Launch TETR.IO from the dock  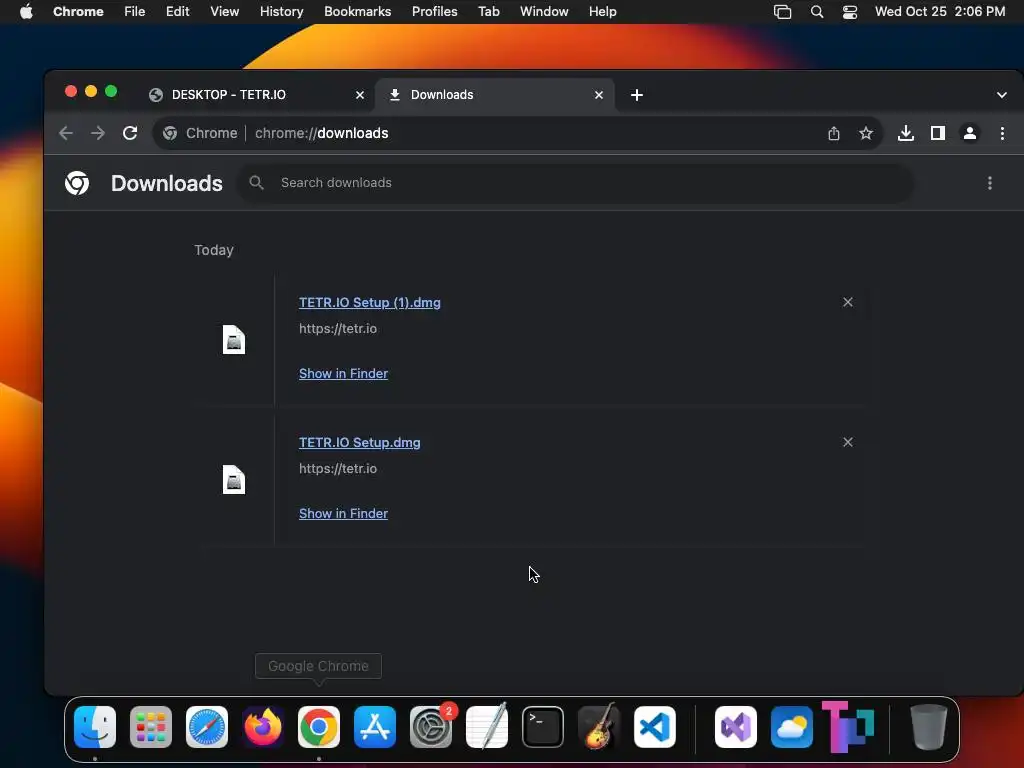[848, 726]
